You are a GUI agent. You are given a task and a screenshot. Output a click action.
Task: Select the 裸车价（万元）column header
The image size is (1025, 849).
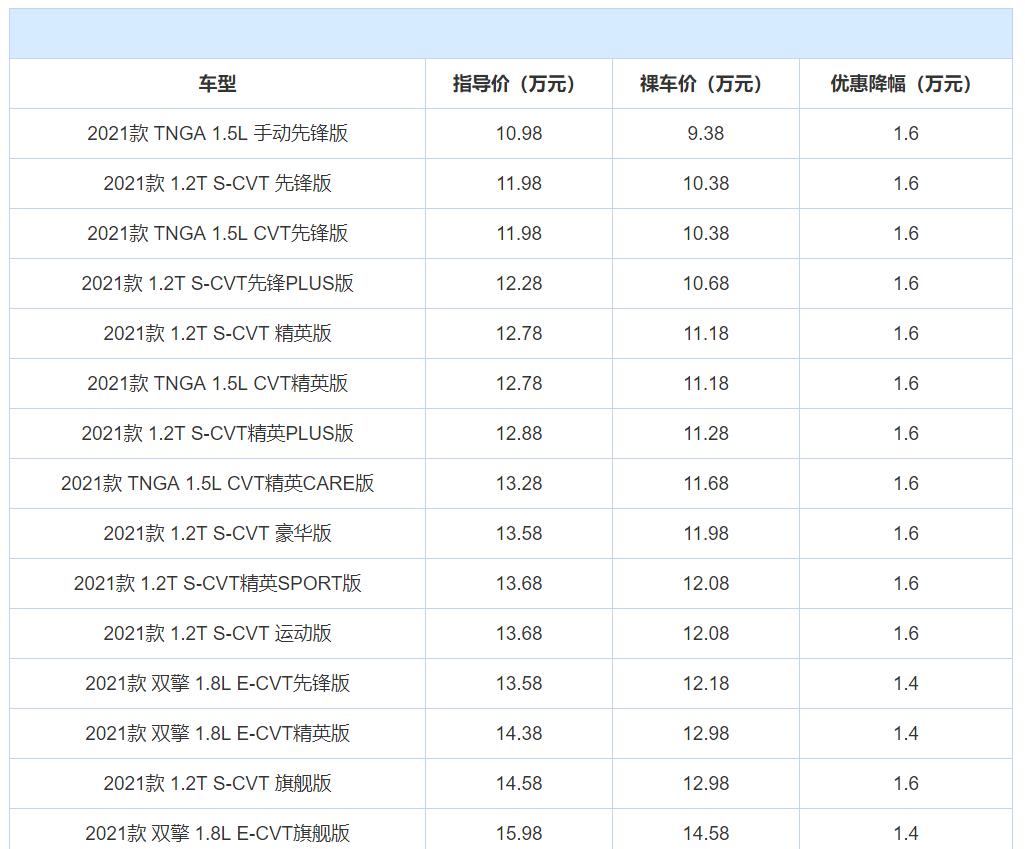click(706, 84)
